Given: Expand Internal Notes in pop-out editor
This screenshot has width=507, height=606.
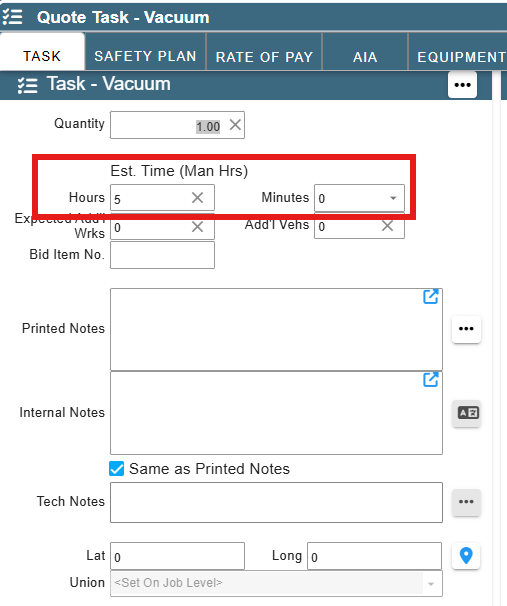Looking at the screenshot, I should (430, 380).
